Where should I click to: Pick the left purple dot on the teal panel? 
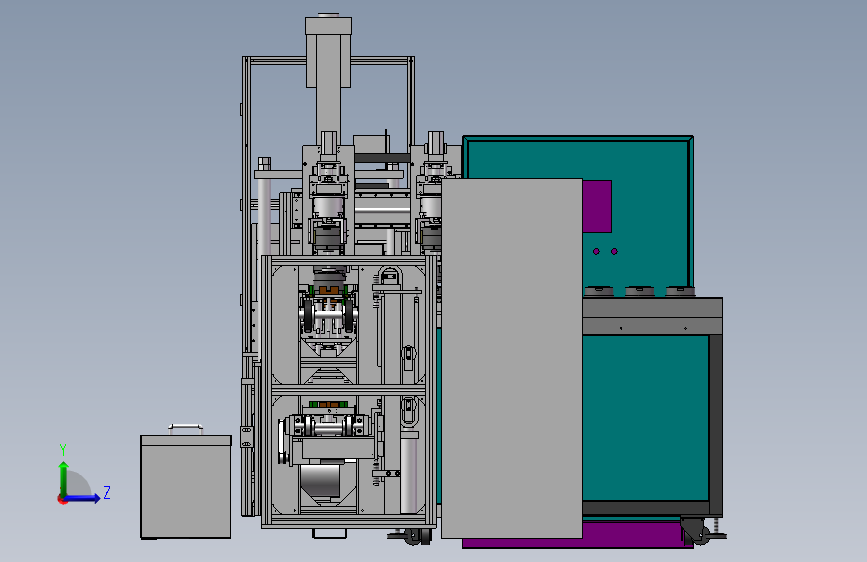(x=596, y=251)
